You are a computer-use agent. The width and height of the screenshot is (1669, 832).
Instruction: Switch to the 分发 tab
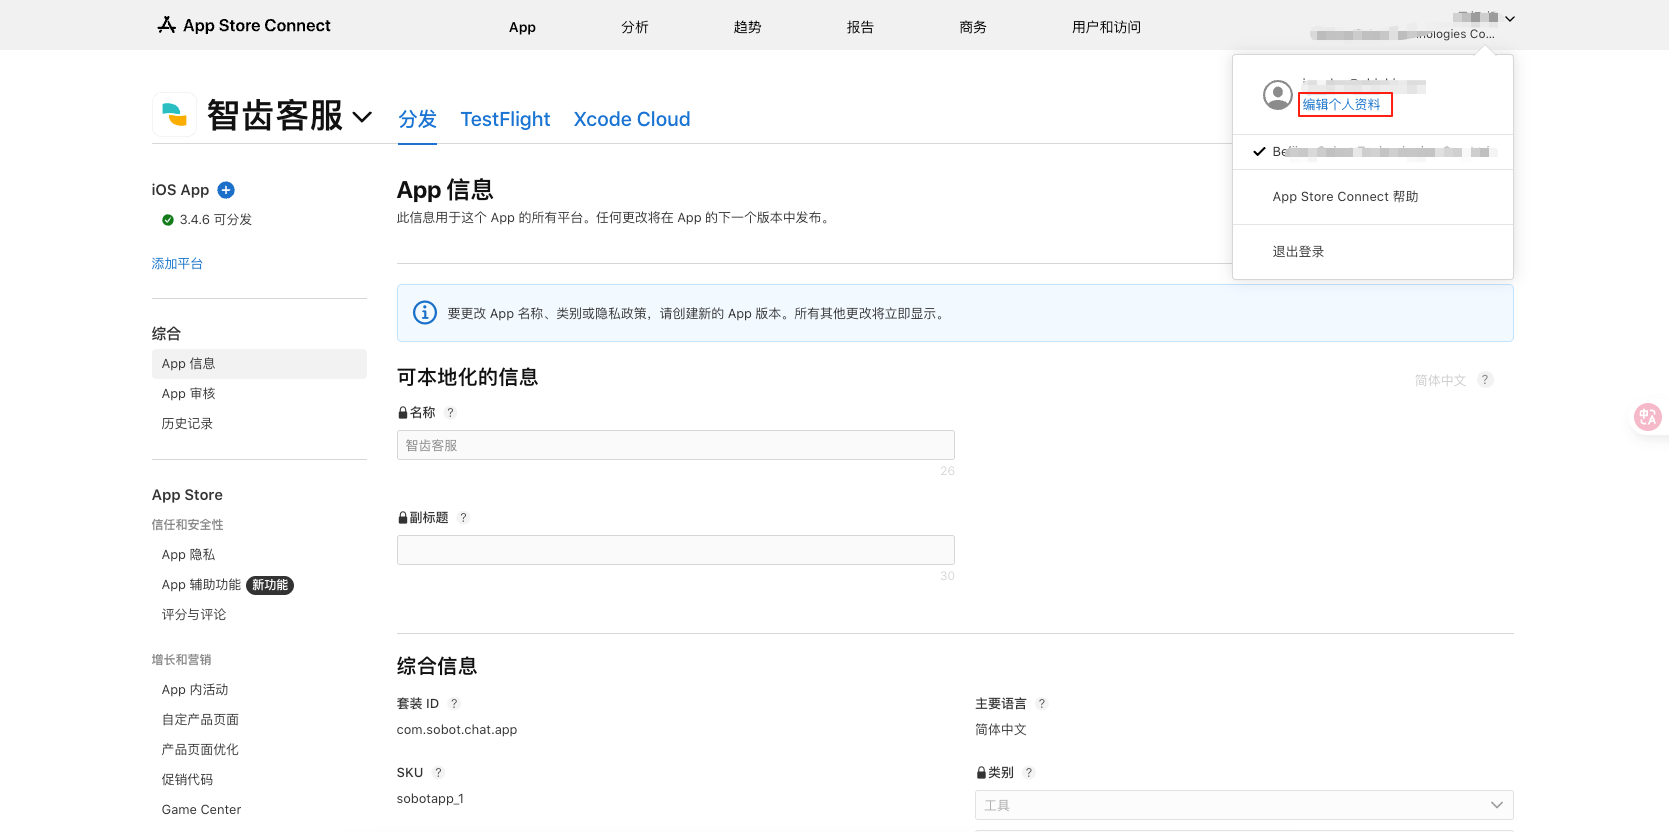point(417,119)
